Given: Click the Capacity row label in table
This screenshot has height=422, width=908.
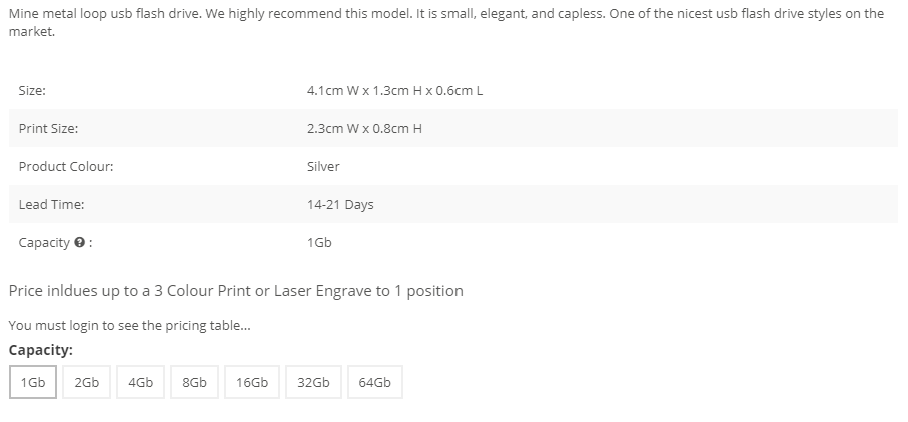Looking at the screenshot, I should click(x=44, y=243).
